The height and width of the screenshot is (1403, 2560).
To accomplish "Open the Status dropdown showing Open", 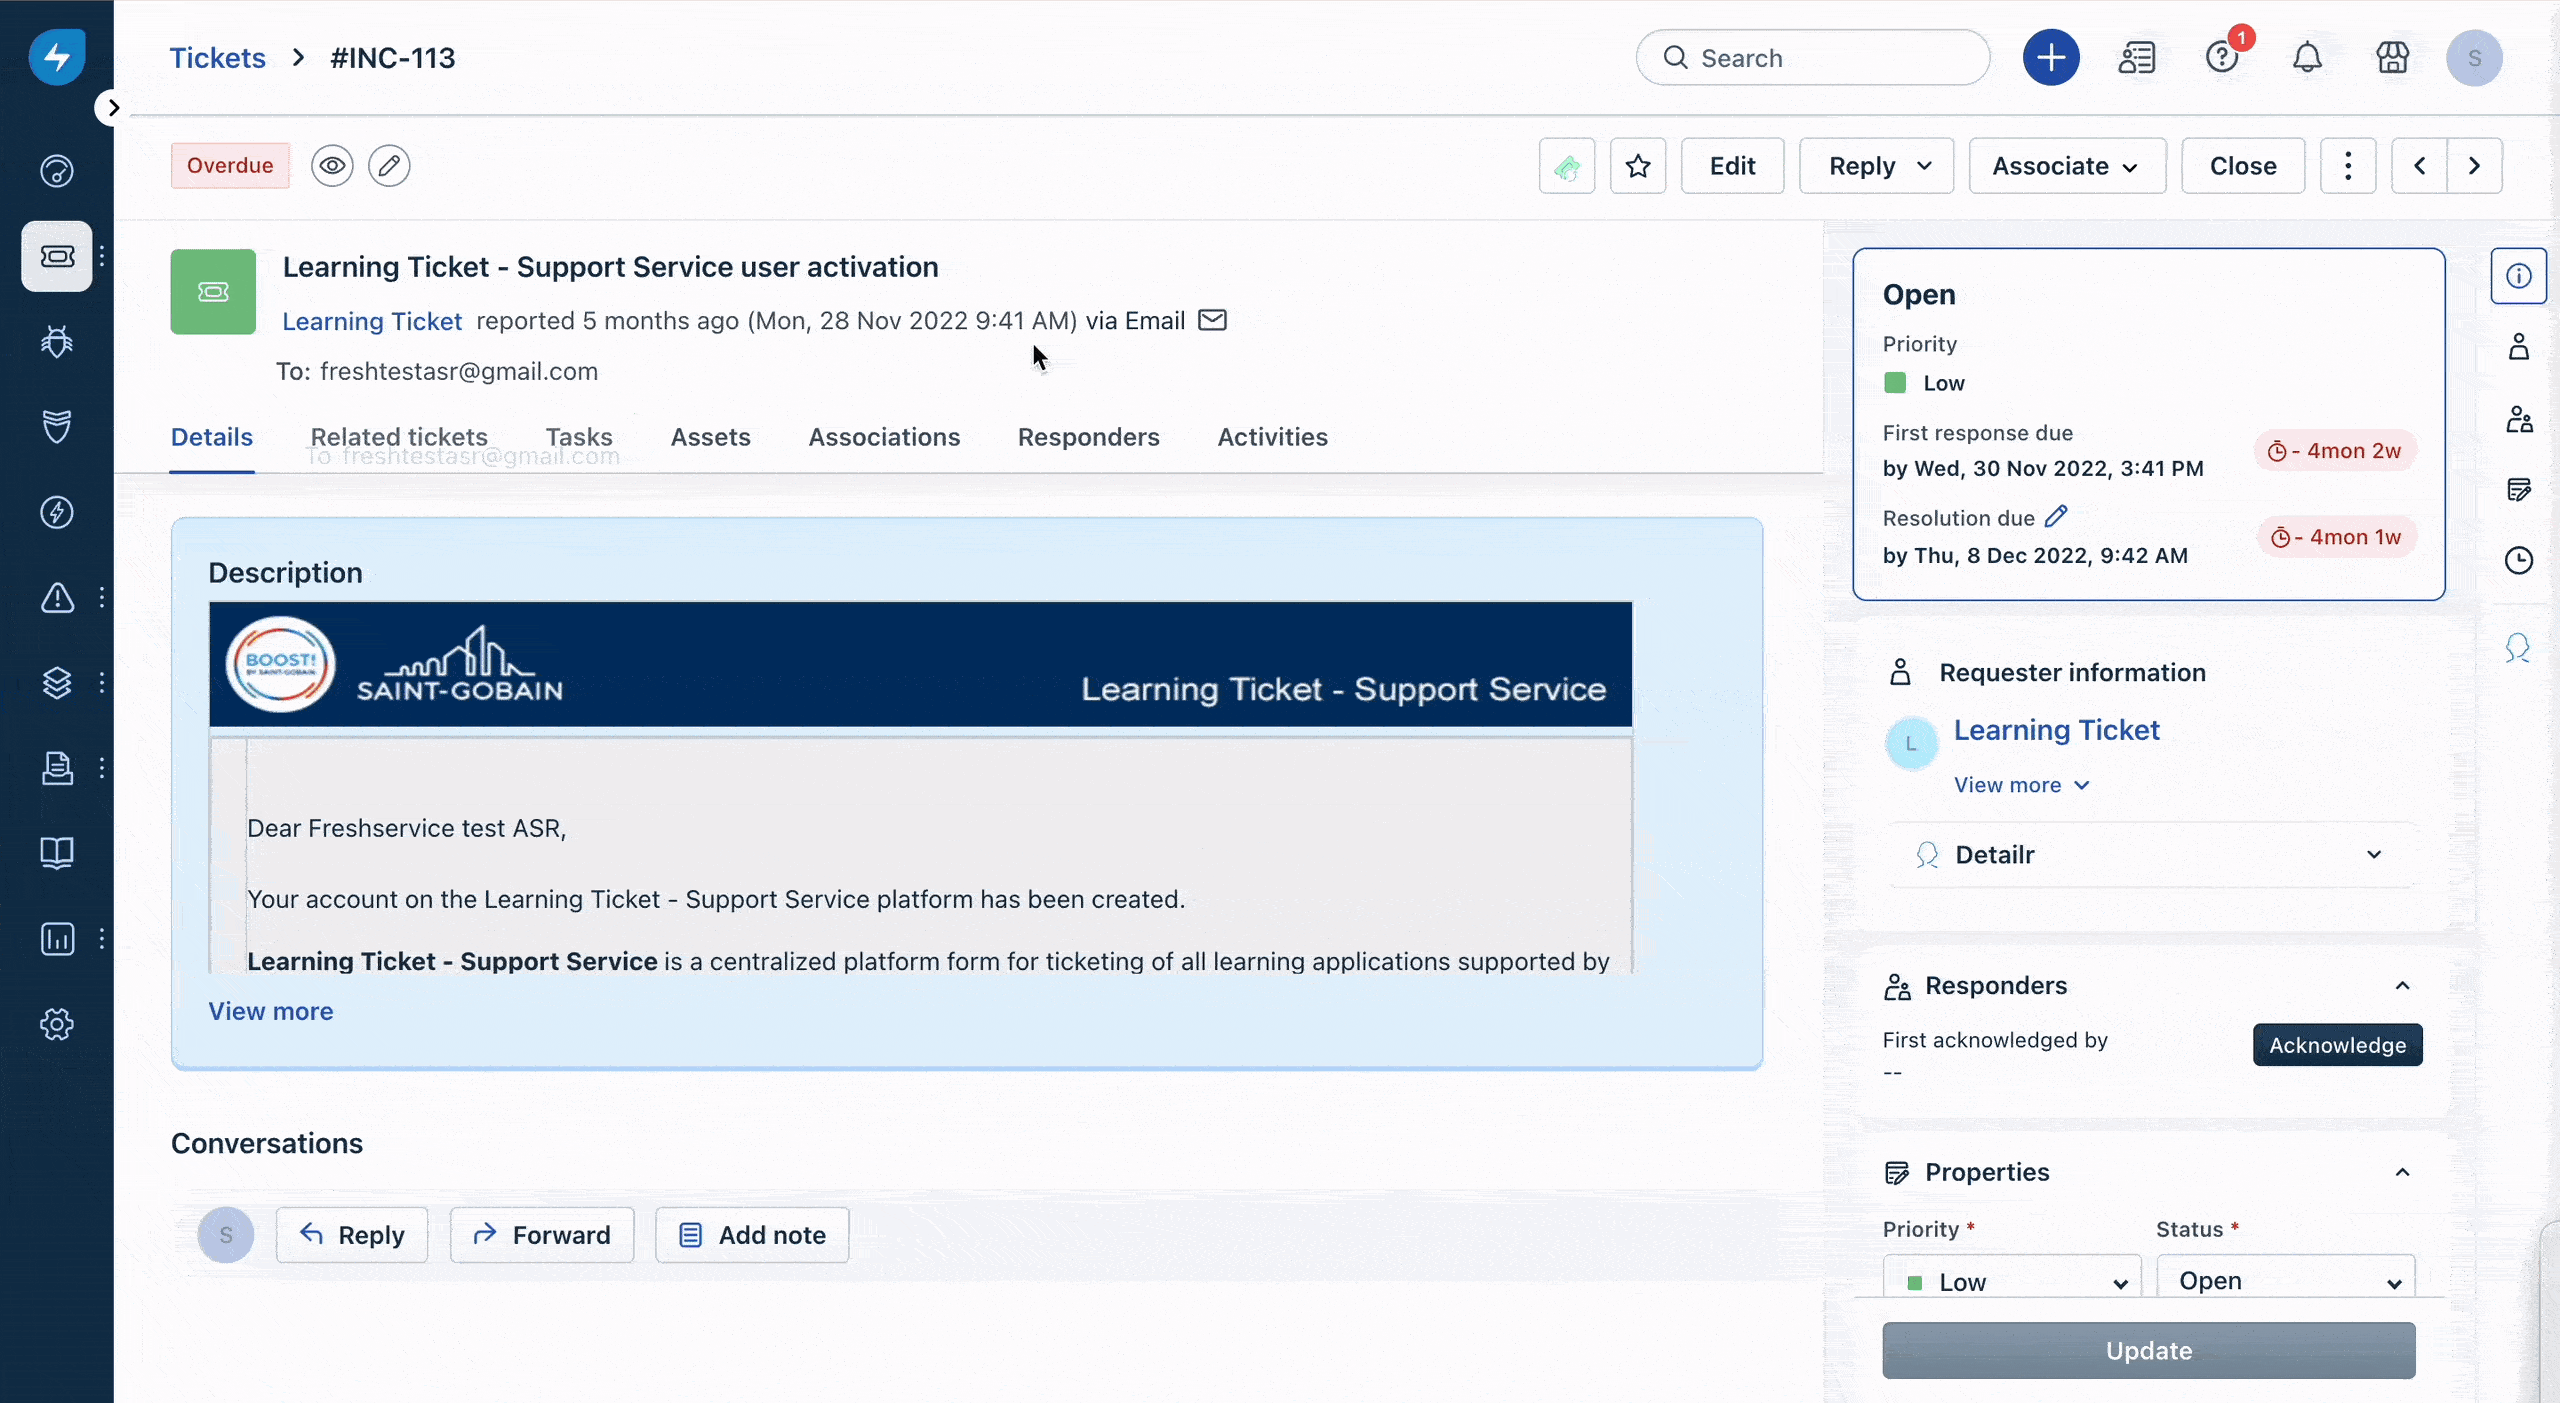I will point(2285,1280).
